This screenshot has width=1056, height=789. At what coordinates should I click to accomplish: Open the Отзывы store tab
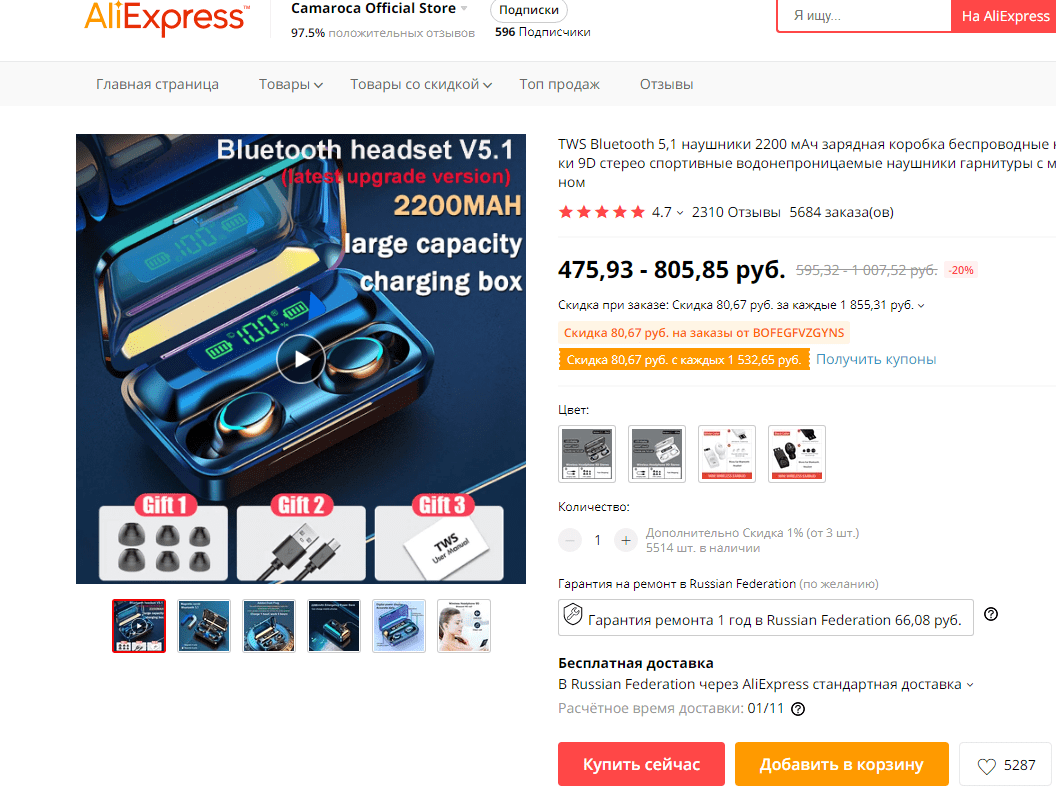pos(666,84)
